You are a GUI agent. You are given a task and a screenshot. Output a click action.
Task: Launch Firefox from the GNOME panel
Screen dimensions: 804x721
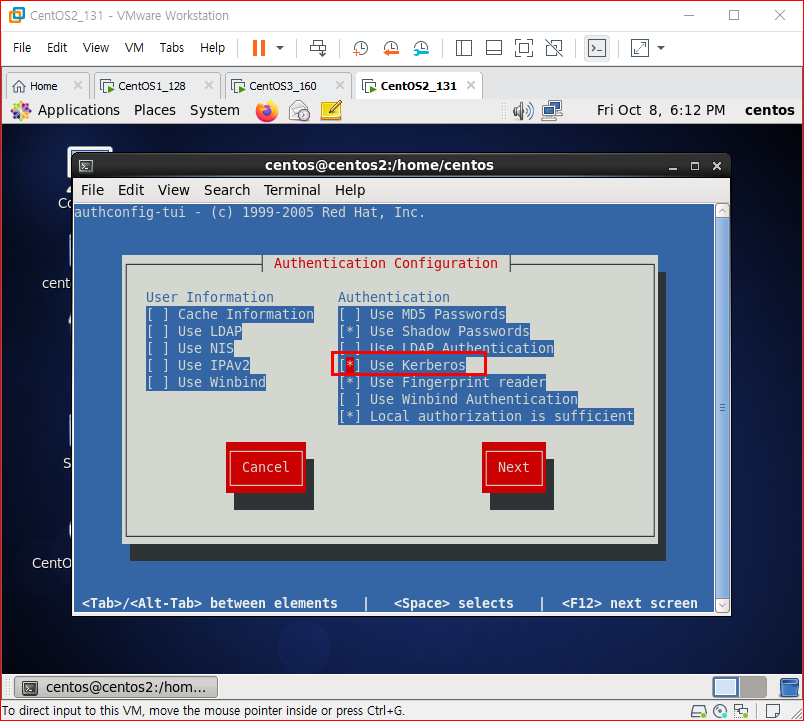pos(267,111)
